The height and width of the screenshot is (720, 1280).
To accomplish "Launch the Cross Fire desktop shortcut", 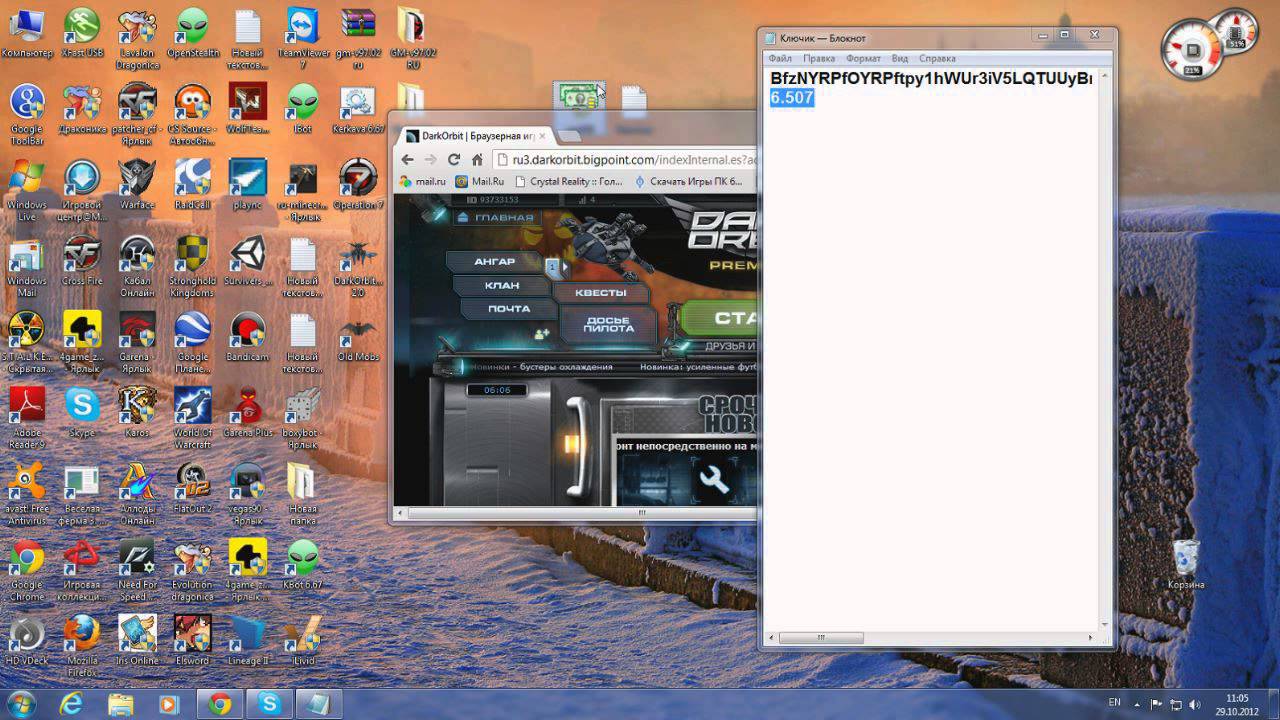I will [82, 260].
